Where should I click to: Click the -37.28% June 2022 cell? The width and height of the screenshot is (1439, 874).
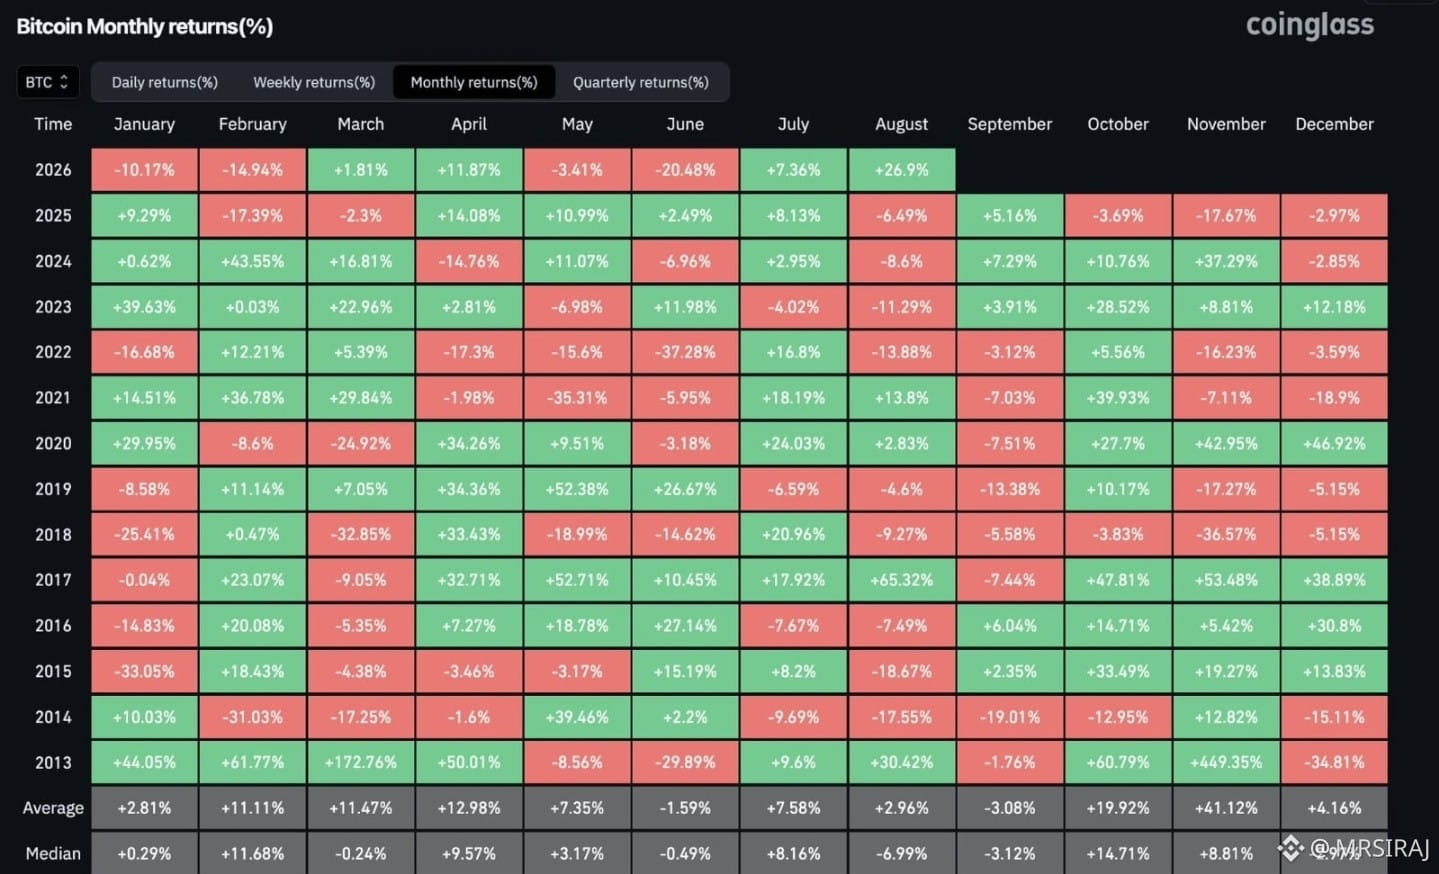pos(685,352)
